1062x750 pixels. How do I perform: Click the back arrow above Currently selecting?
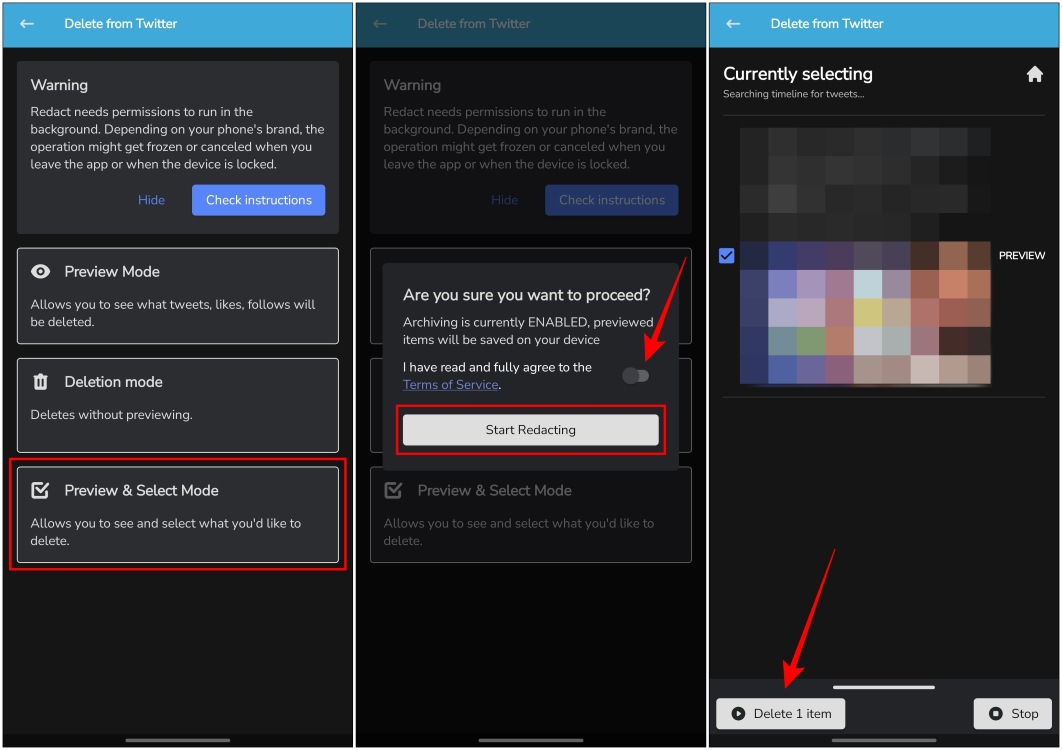coord(732,24)
